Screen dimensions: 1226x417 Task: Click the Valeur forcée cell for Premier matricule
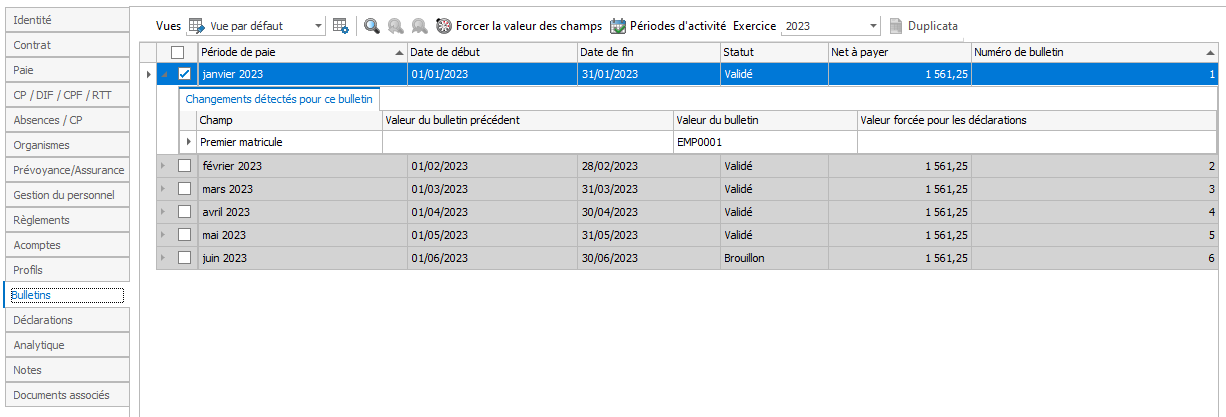[x=1035, y=142]
